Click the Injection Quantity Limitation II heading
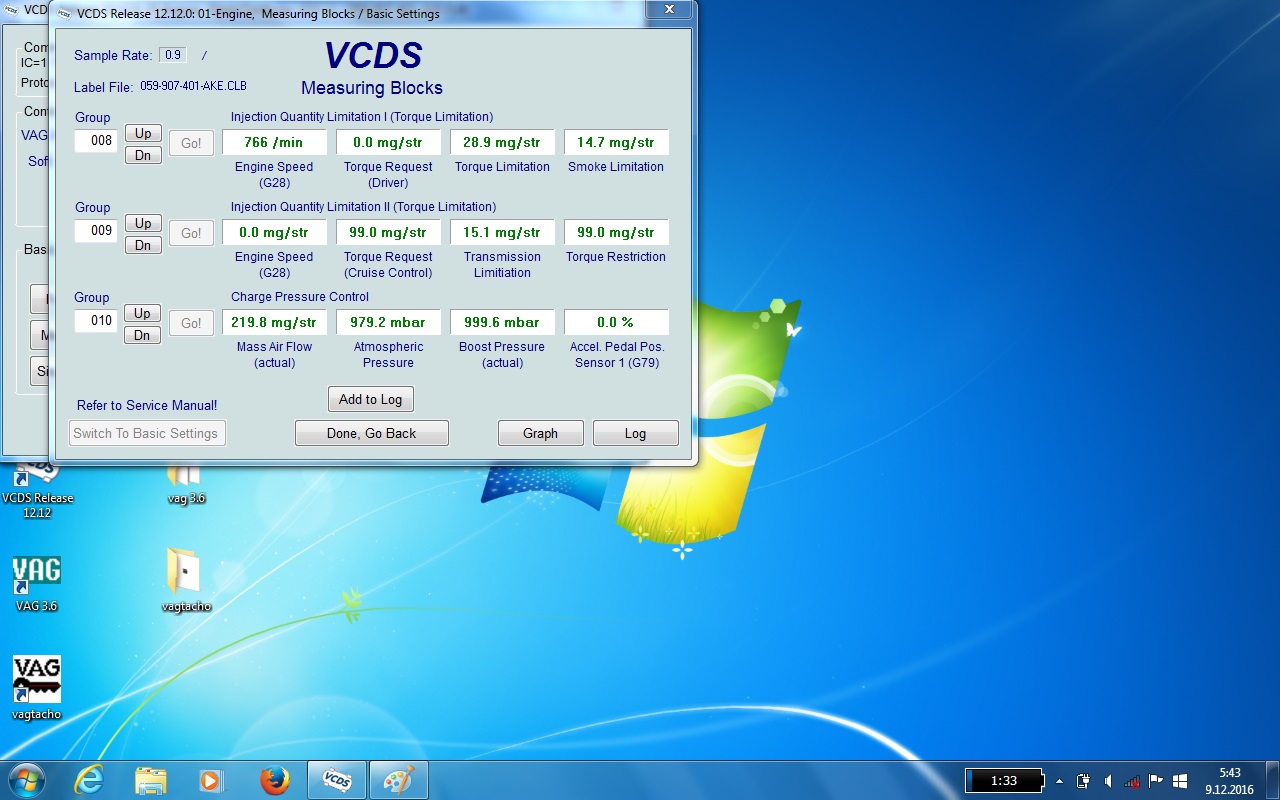The height and width of the screenshot is (800, 1280). point(364,207)
